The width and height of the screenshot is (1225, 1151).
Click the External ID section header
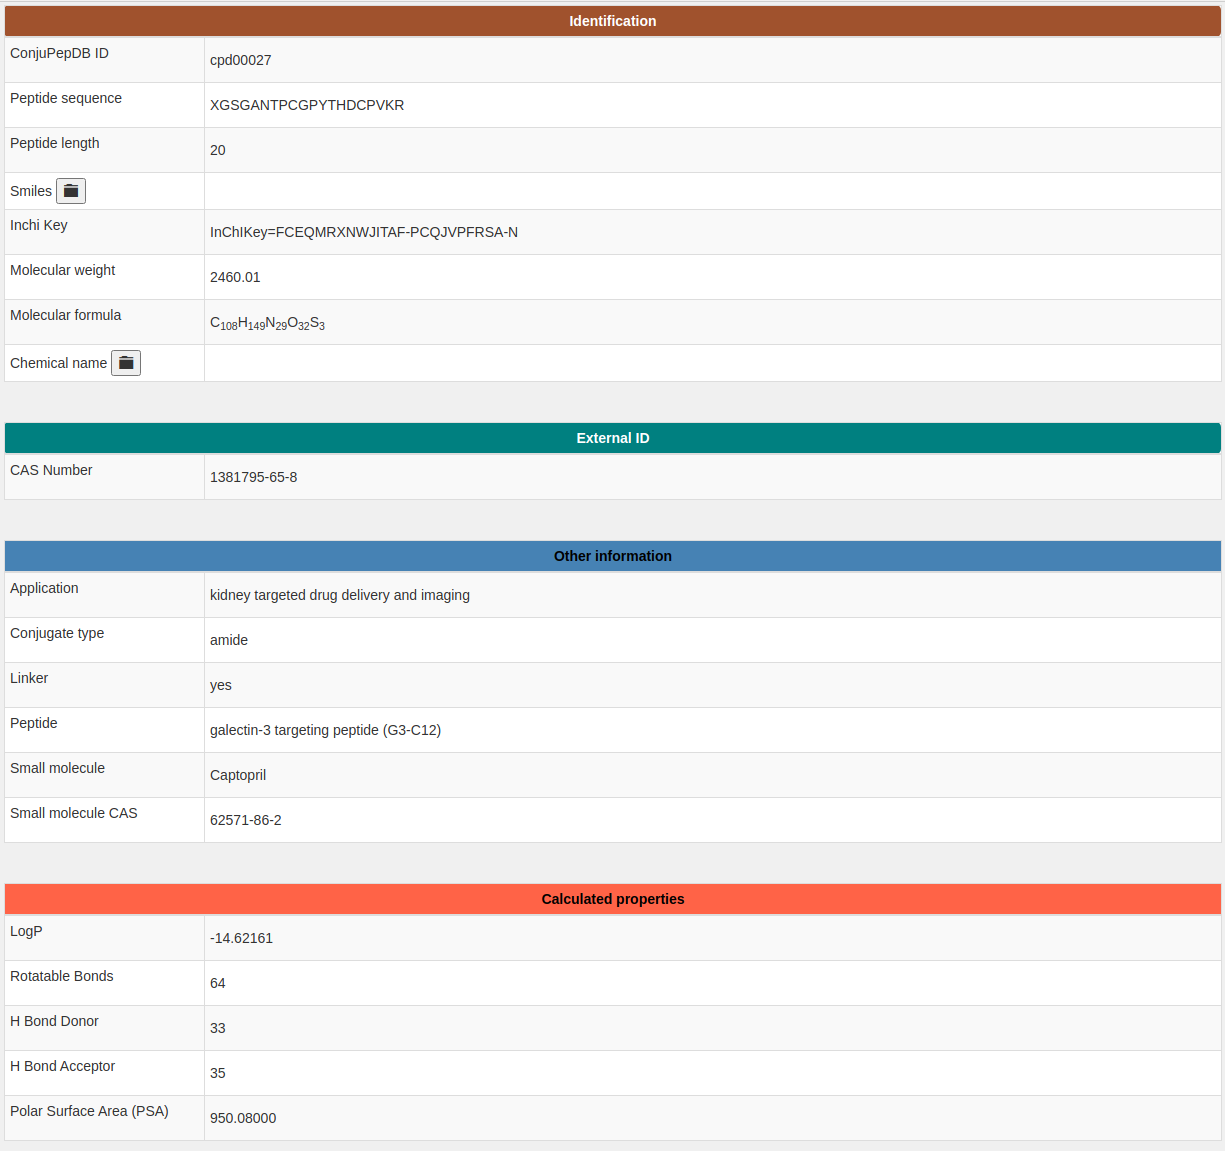[612, 438]
